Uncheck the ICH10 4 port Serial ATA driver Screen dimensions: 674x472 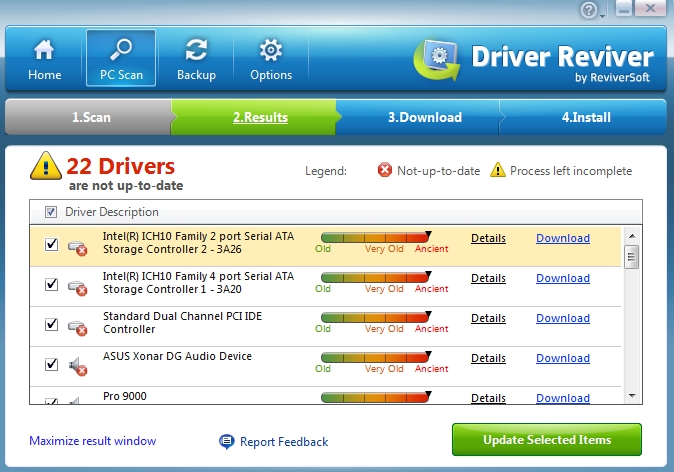51,284
